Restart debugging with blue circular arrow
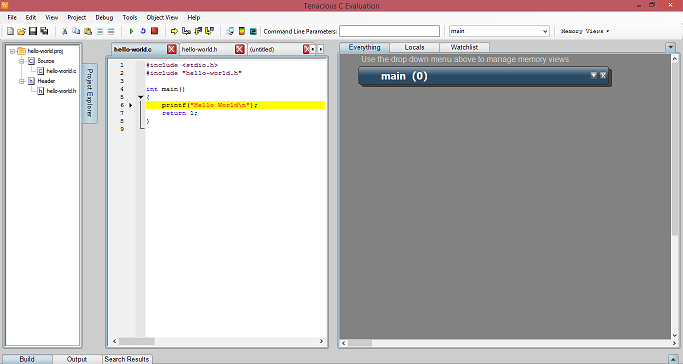 [x=142, y=31]
